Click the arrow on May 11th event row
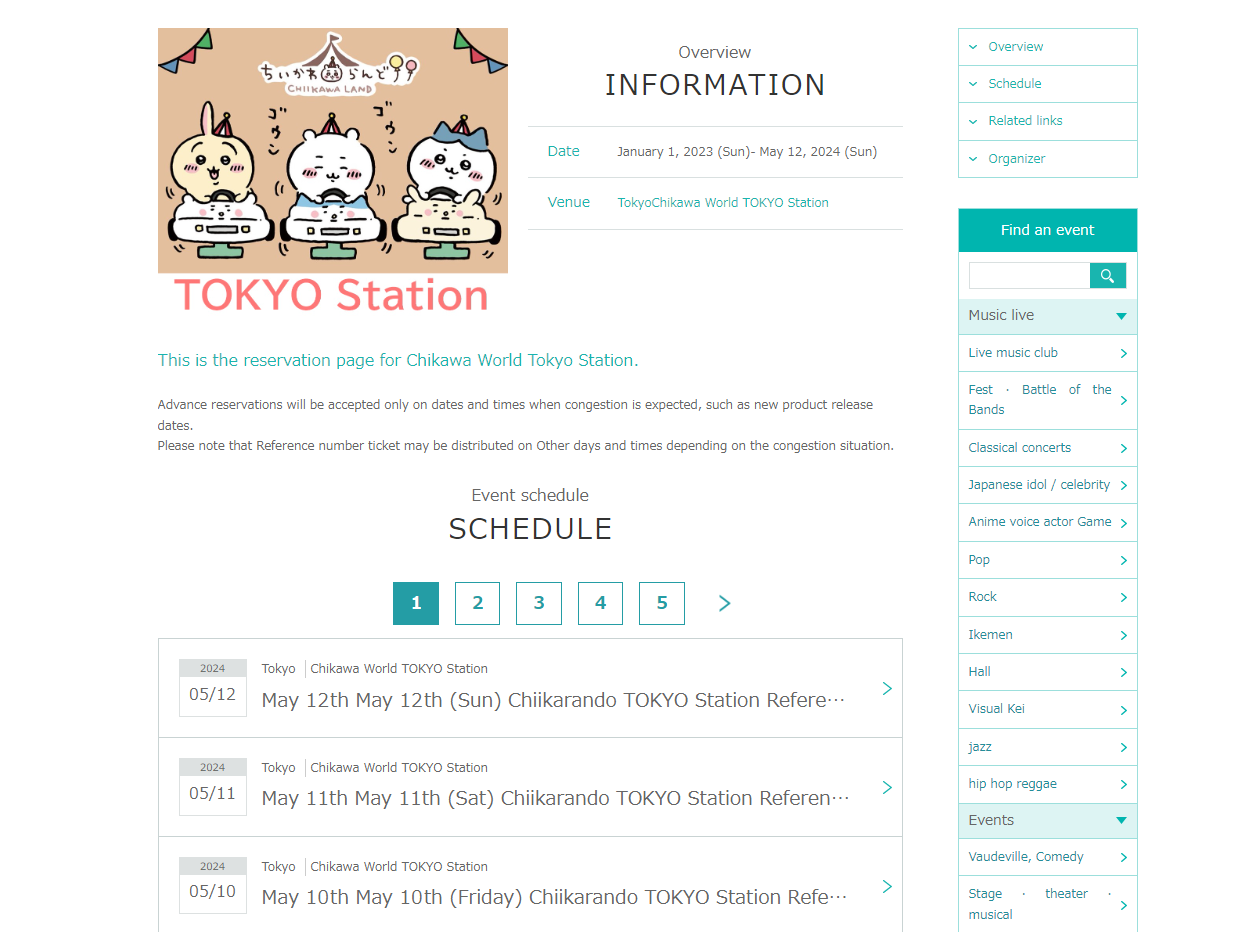The height and width of the screenshot is (932, 1255). (886, 788)
